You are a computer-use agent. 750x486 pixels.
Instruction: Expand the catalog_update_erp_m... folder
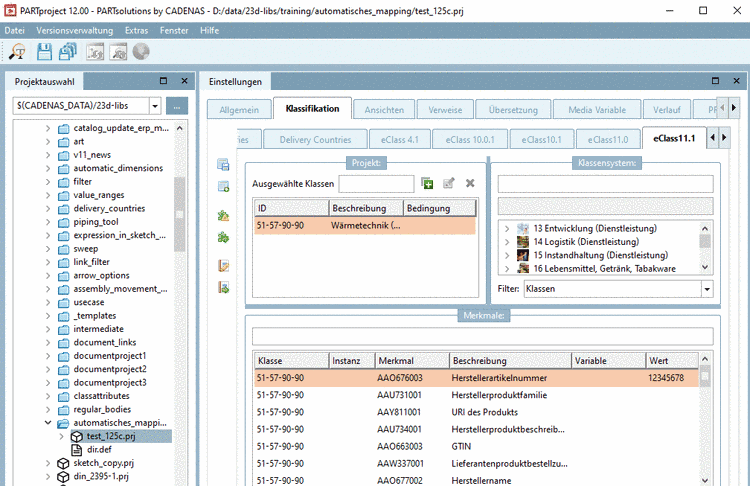tap(48, 128)
